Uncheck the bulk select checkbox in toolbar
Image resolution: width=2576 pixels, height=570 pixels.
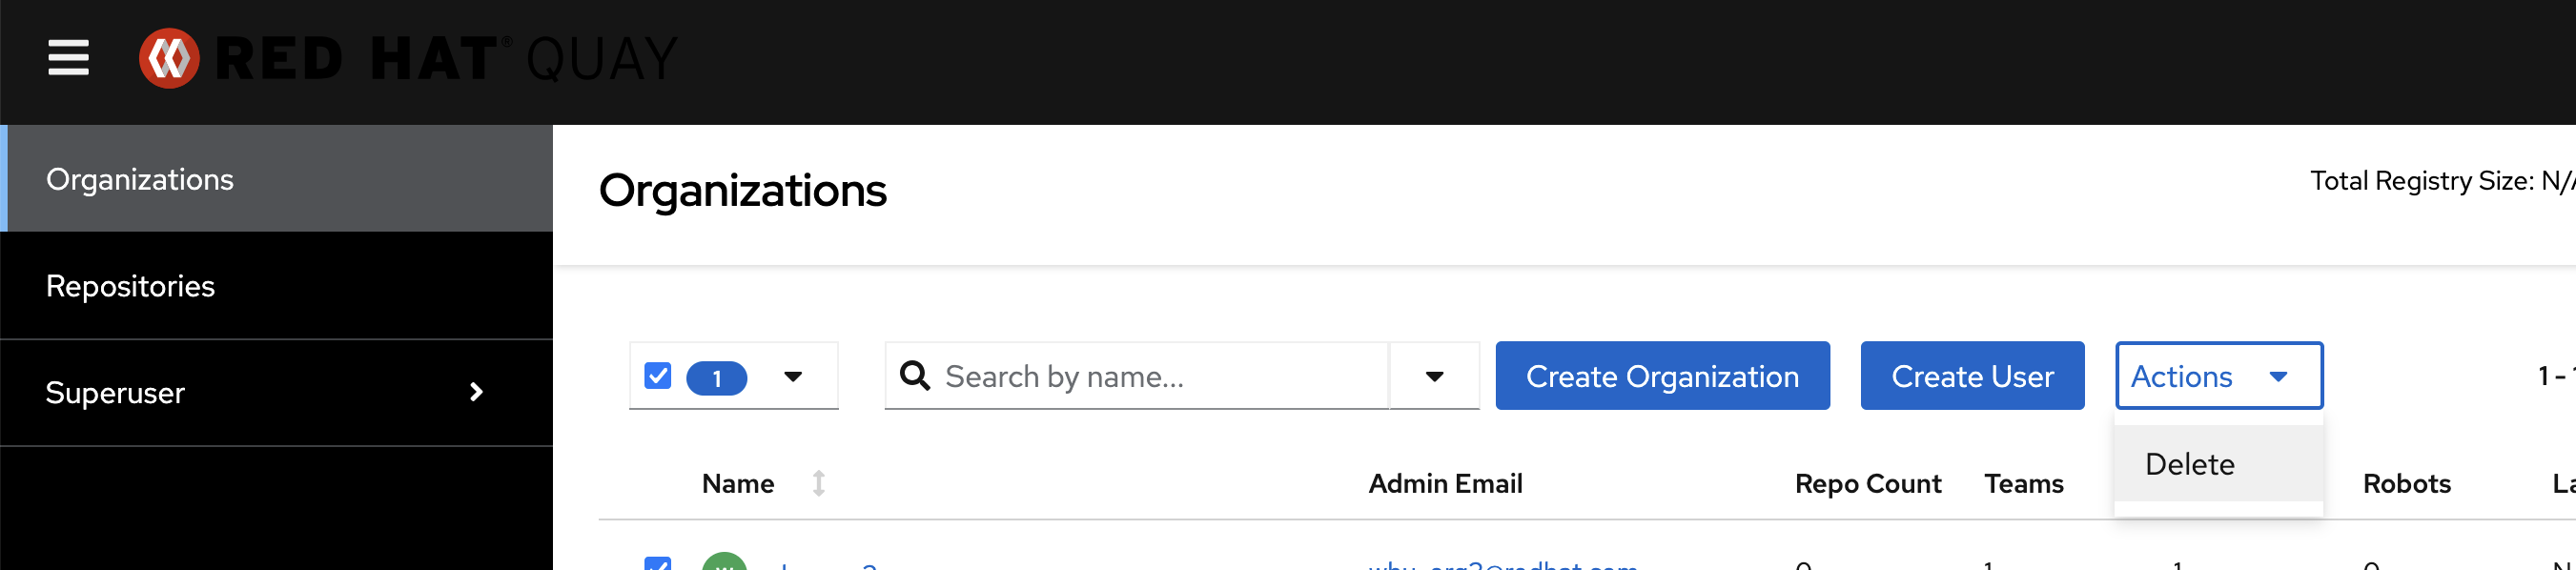(x=658, y=376)
